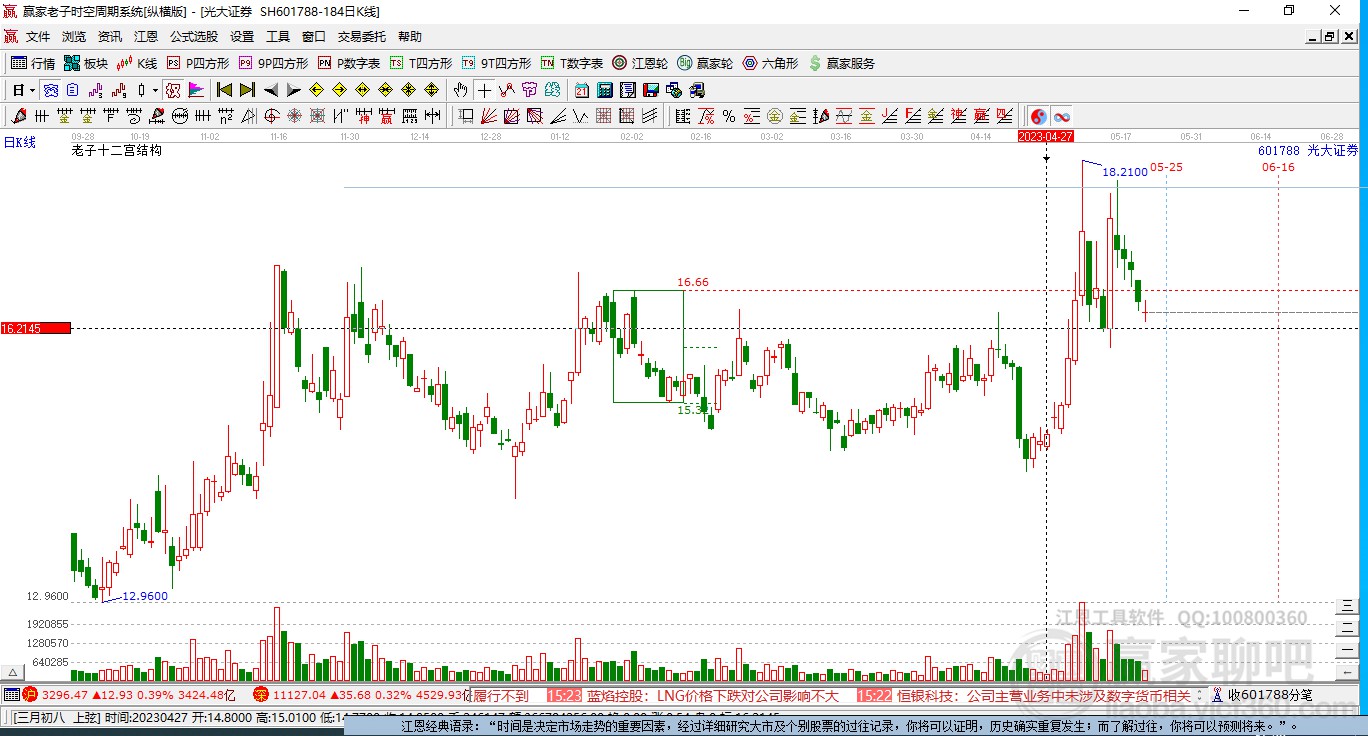This screenshot has height=736, width=1368.
Task: Open the calculator icon
Action: coord(605,90)
